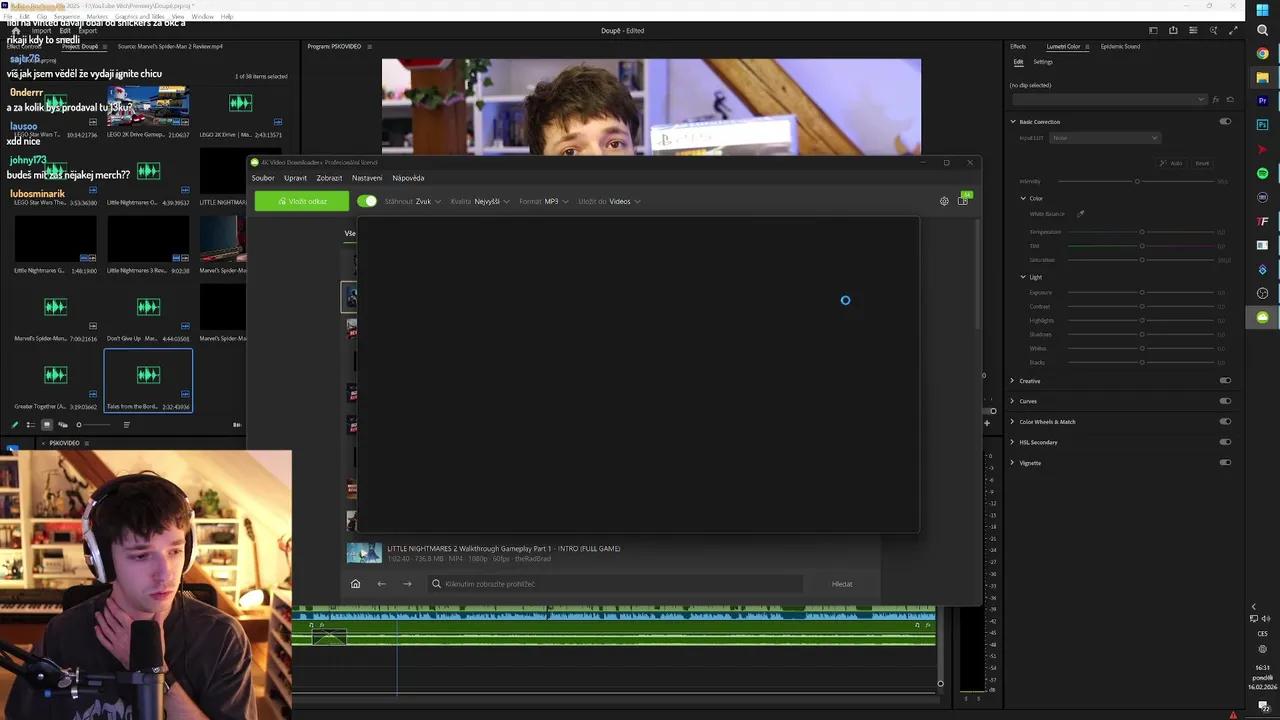Open the Project: Doupě panel tab

tap(80, 46)
